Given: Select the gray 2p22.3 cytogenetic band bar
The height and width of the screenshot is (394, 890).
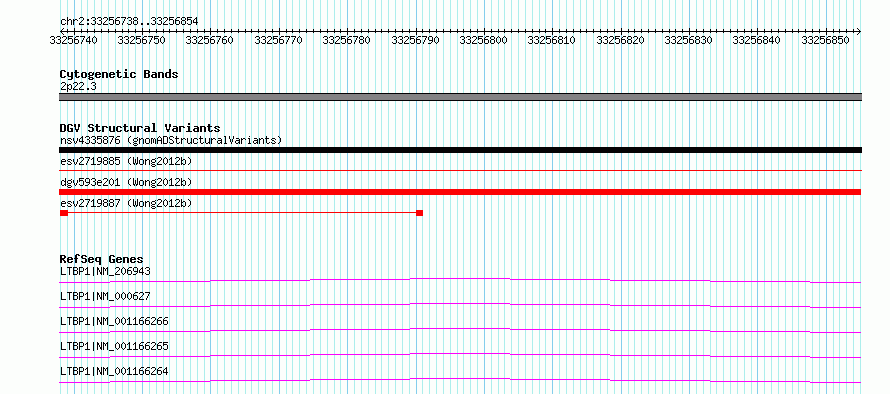Looking at the screenshot, I should (x=460, y=97).
